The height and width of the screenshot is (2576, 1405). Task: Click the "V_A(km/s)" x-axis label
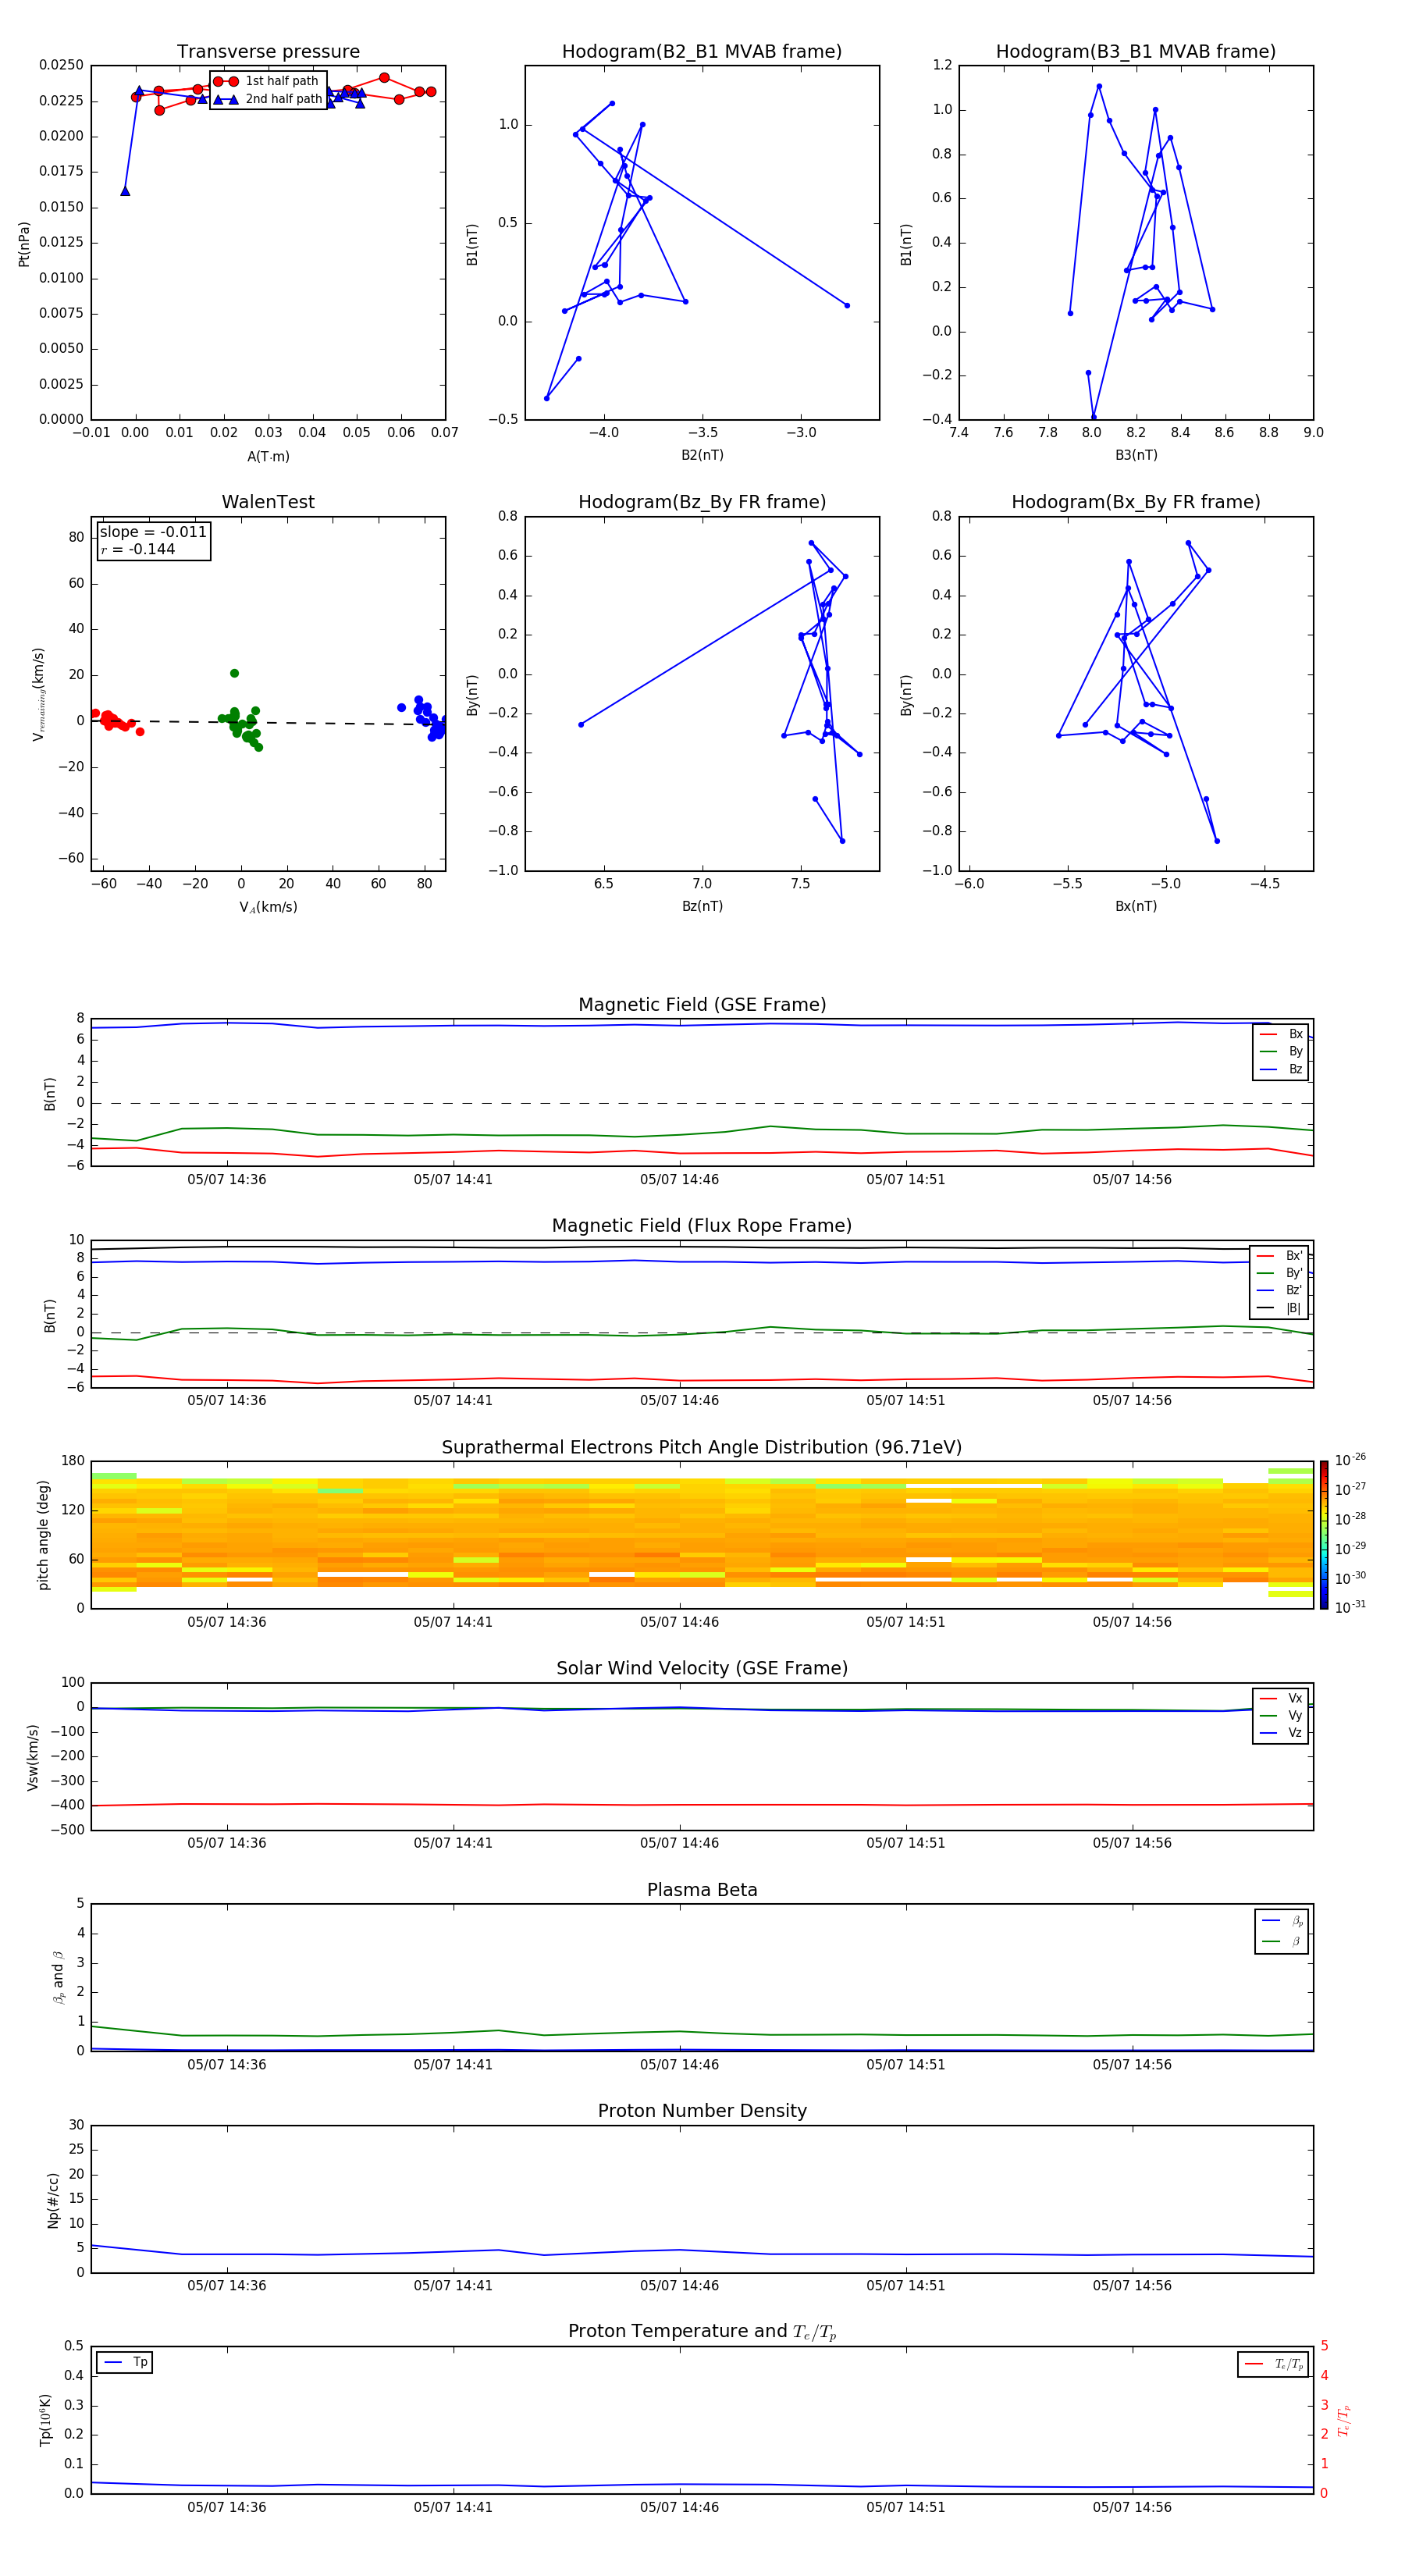268,907
